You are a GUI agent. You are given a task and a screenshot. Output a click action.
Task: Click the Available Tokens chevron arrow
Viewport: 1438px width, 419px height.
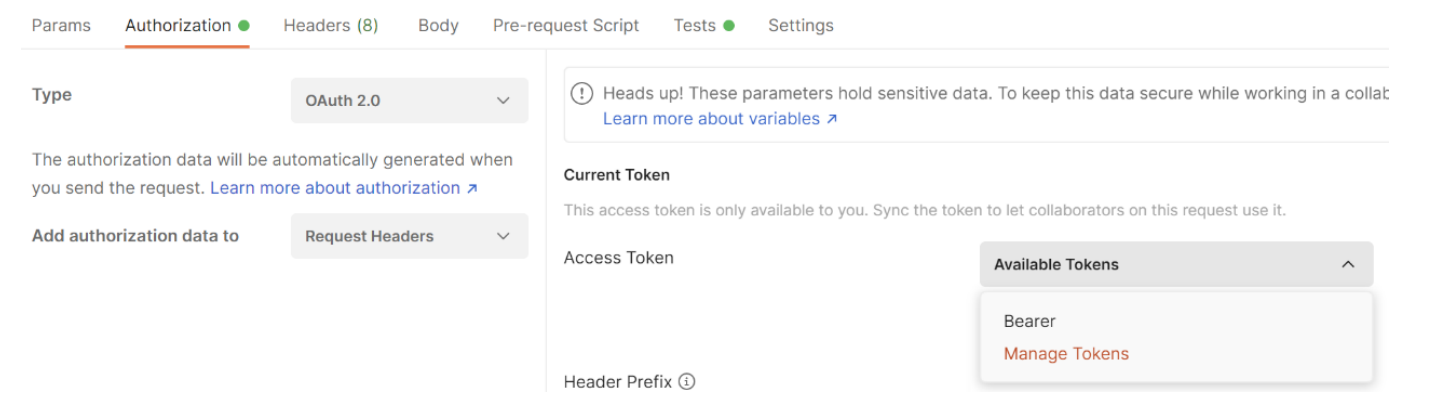pos(1348,265)
